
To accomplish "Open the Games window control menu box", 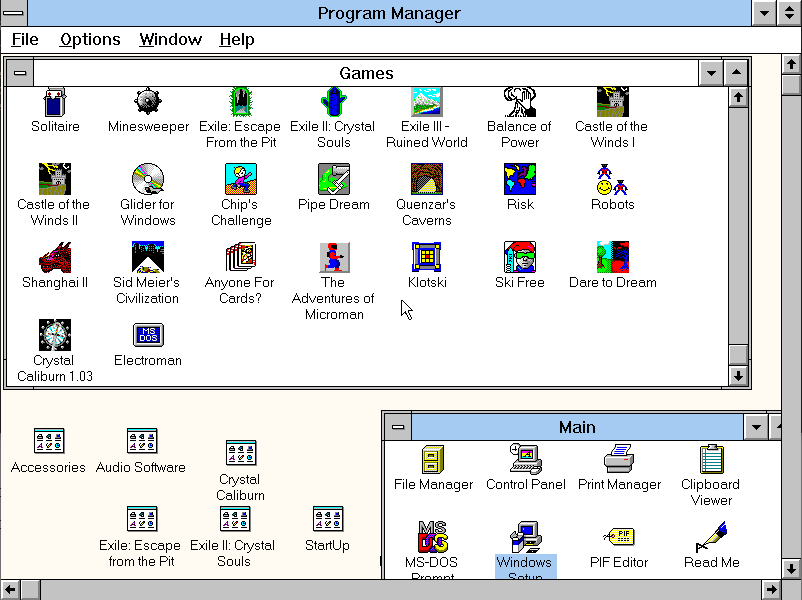I will click(20, 73).
